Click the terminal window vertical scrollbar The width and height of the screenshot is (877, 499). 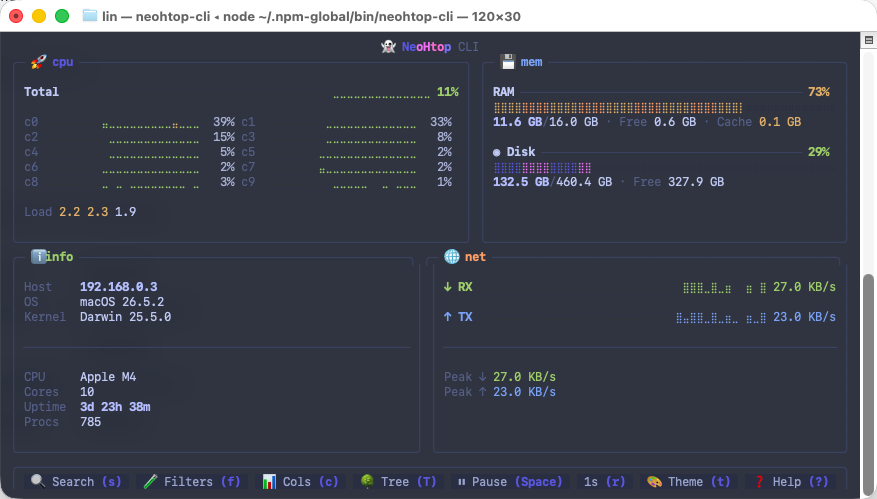point(868,379)
